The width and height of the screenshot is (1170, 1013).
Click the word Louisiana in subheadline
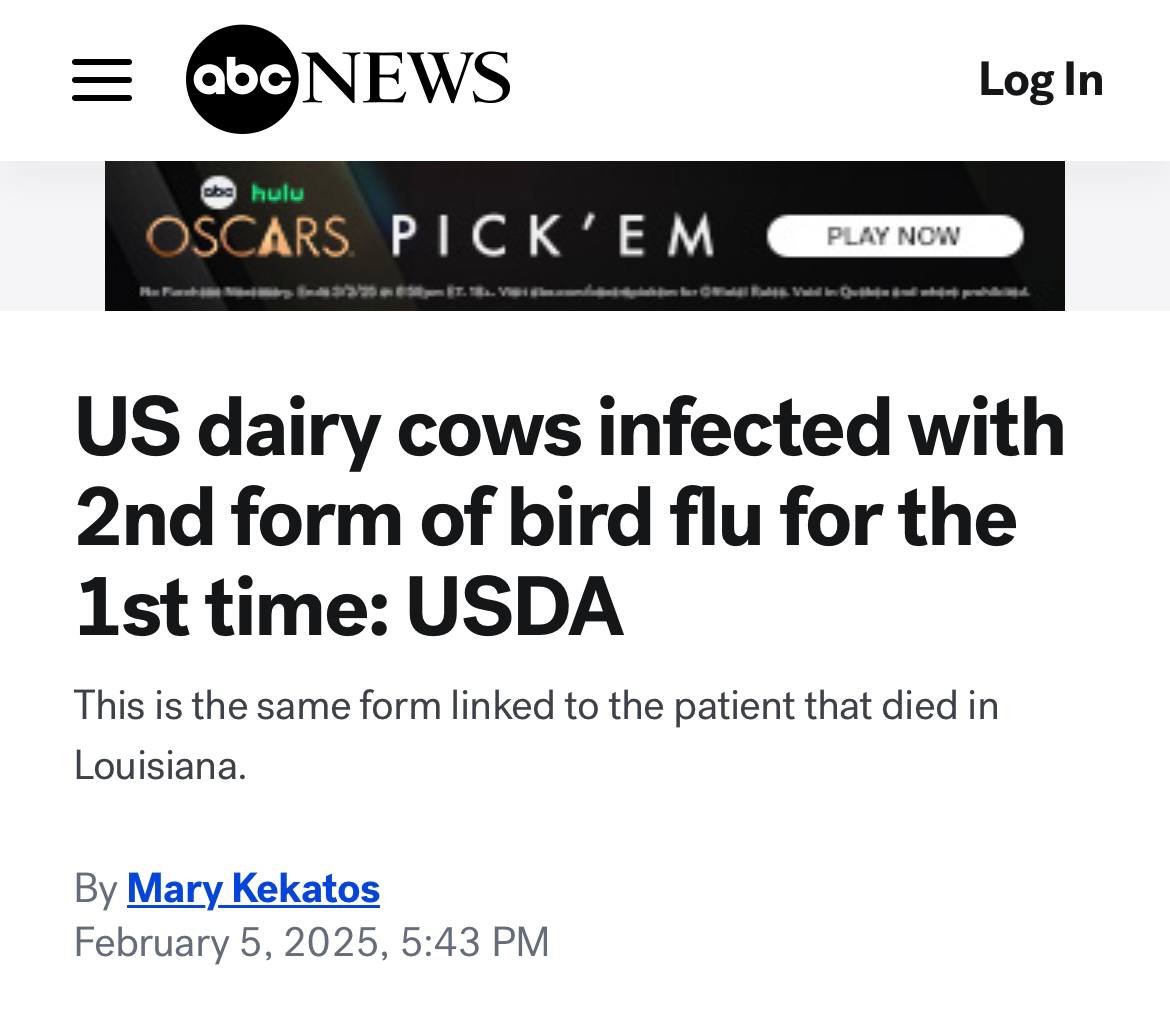click(160, 765)
